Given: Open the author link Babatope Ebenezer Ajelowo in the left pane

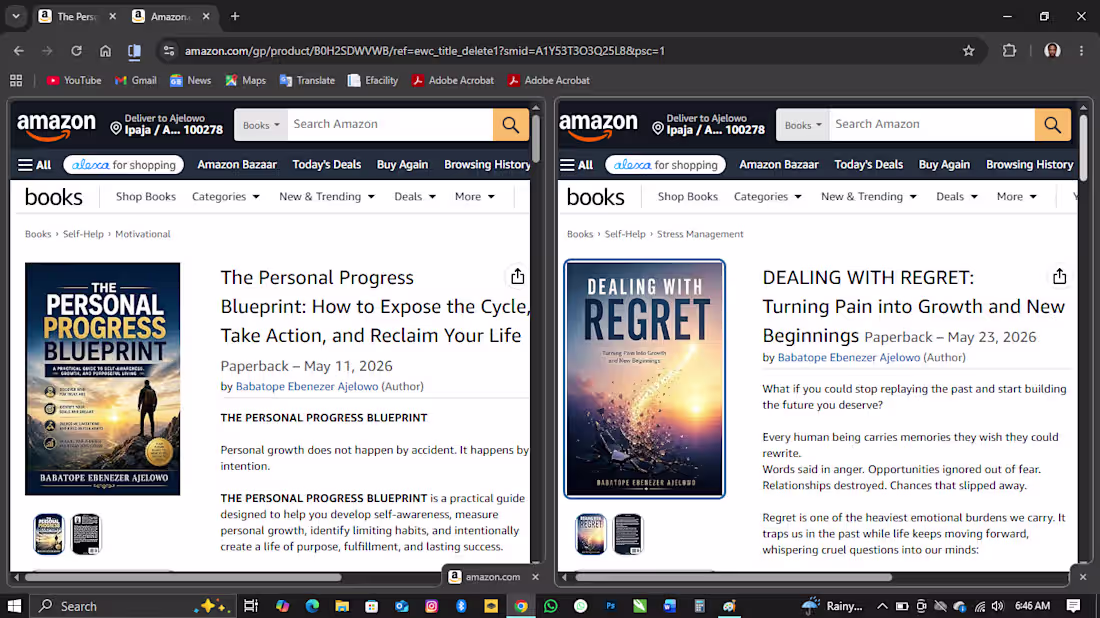Looking at the screenshot, I should point(307,387).
